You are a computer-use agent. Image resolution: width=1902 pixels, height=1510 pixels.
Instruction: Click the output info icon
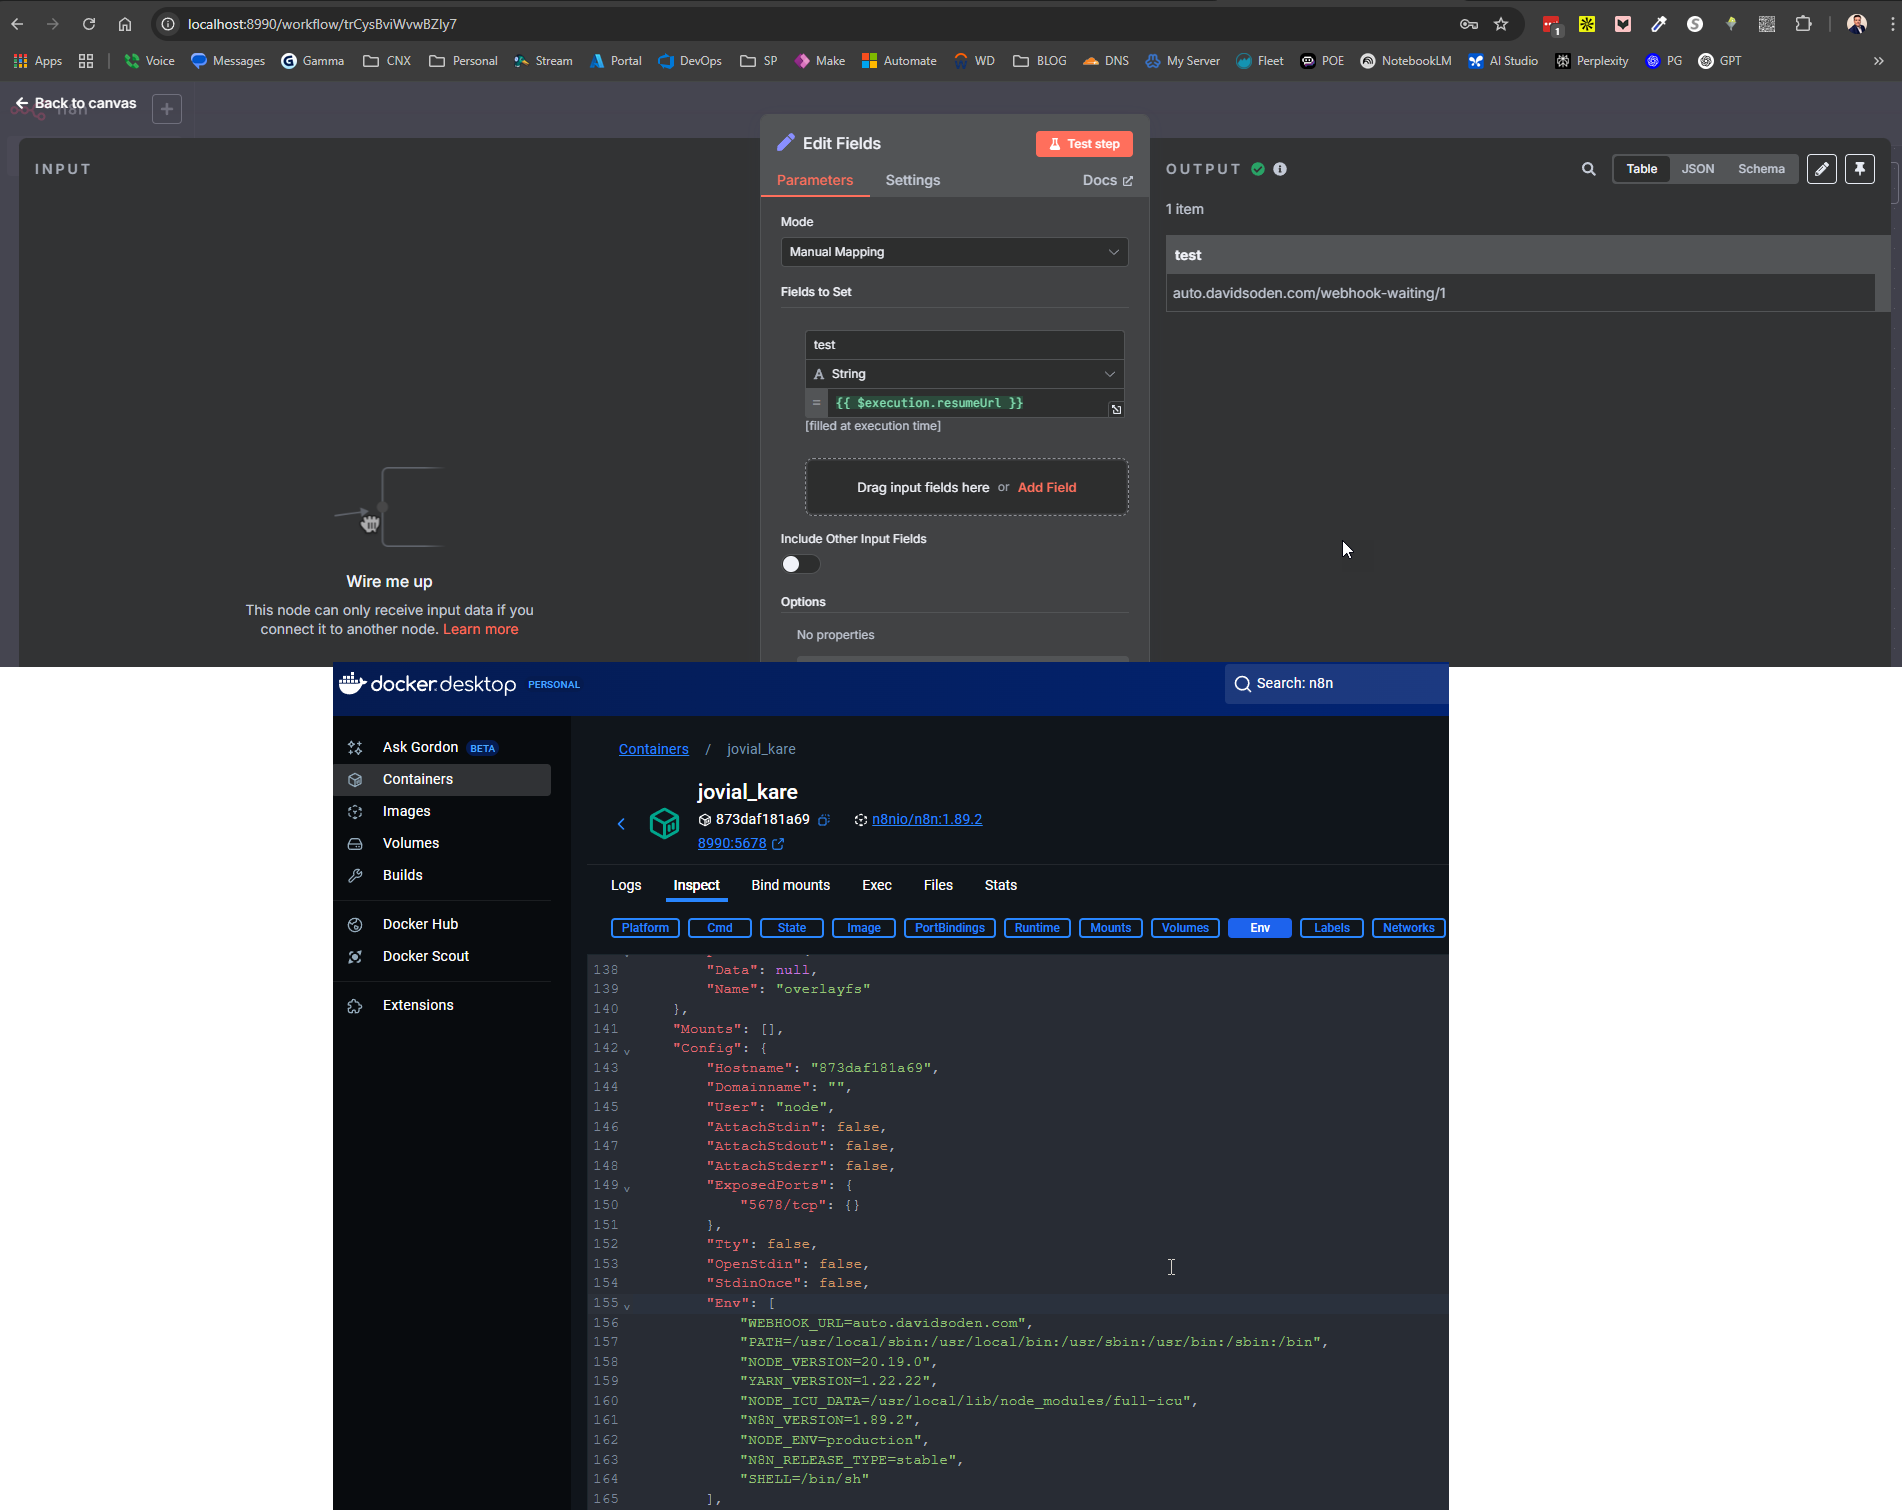click(x=1280, y=169)
